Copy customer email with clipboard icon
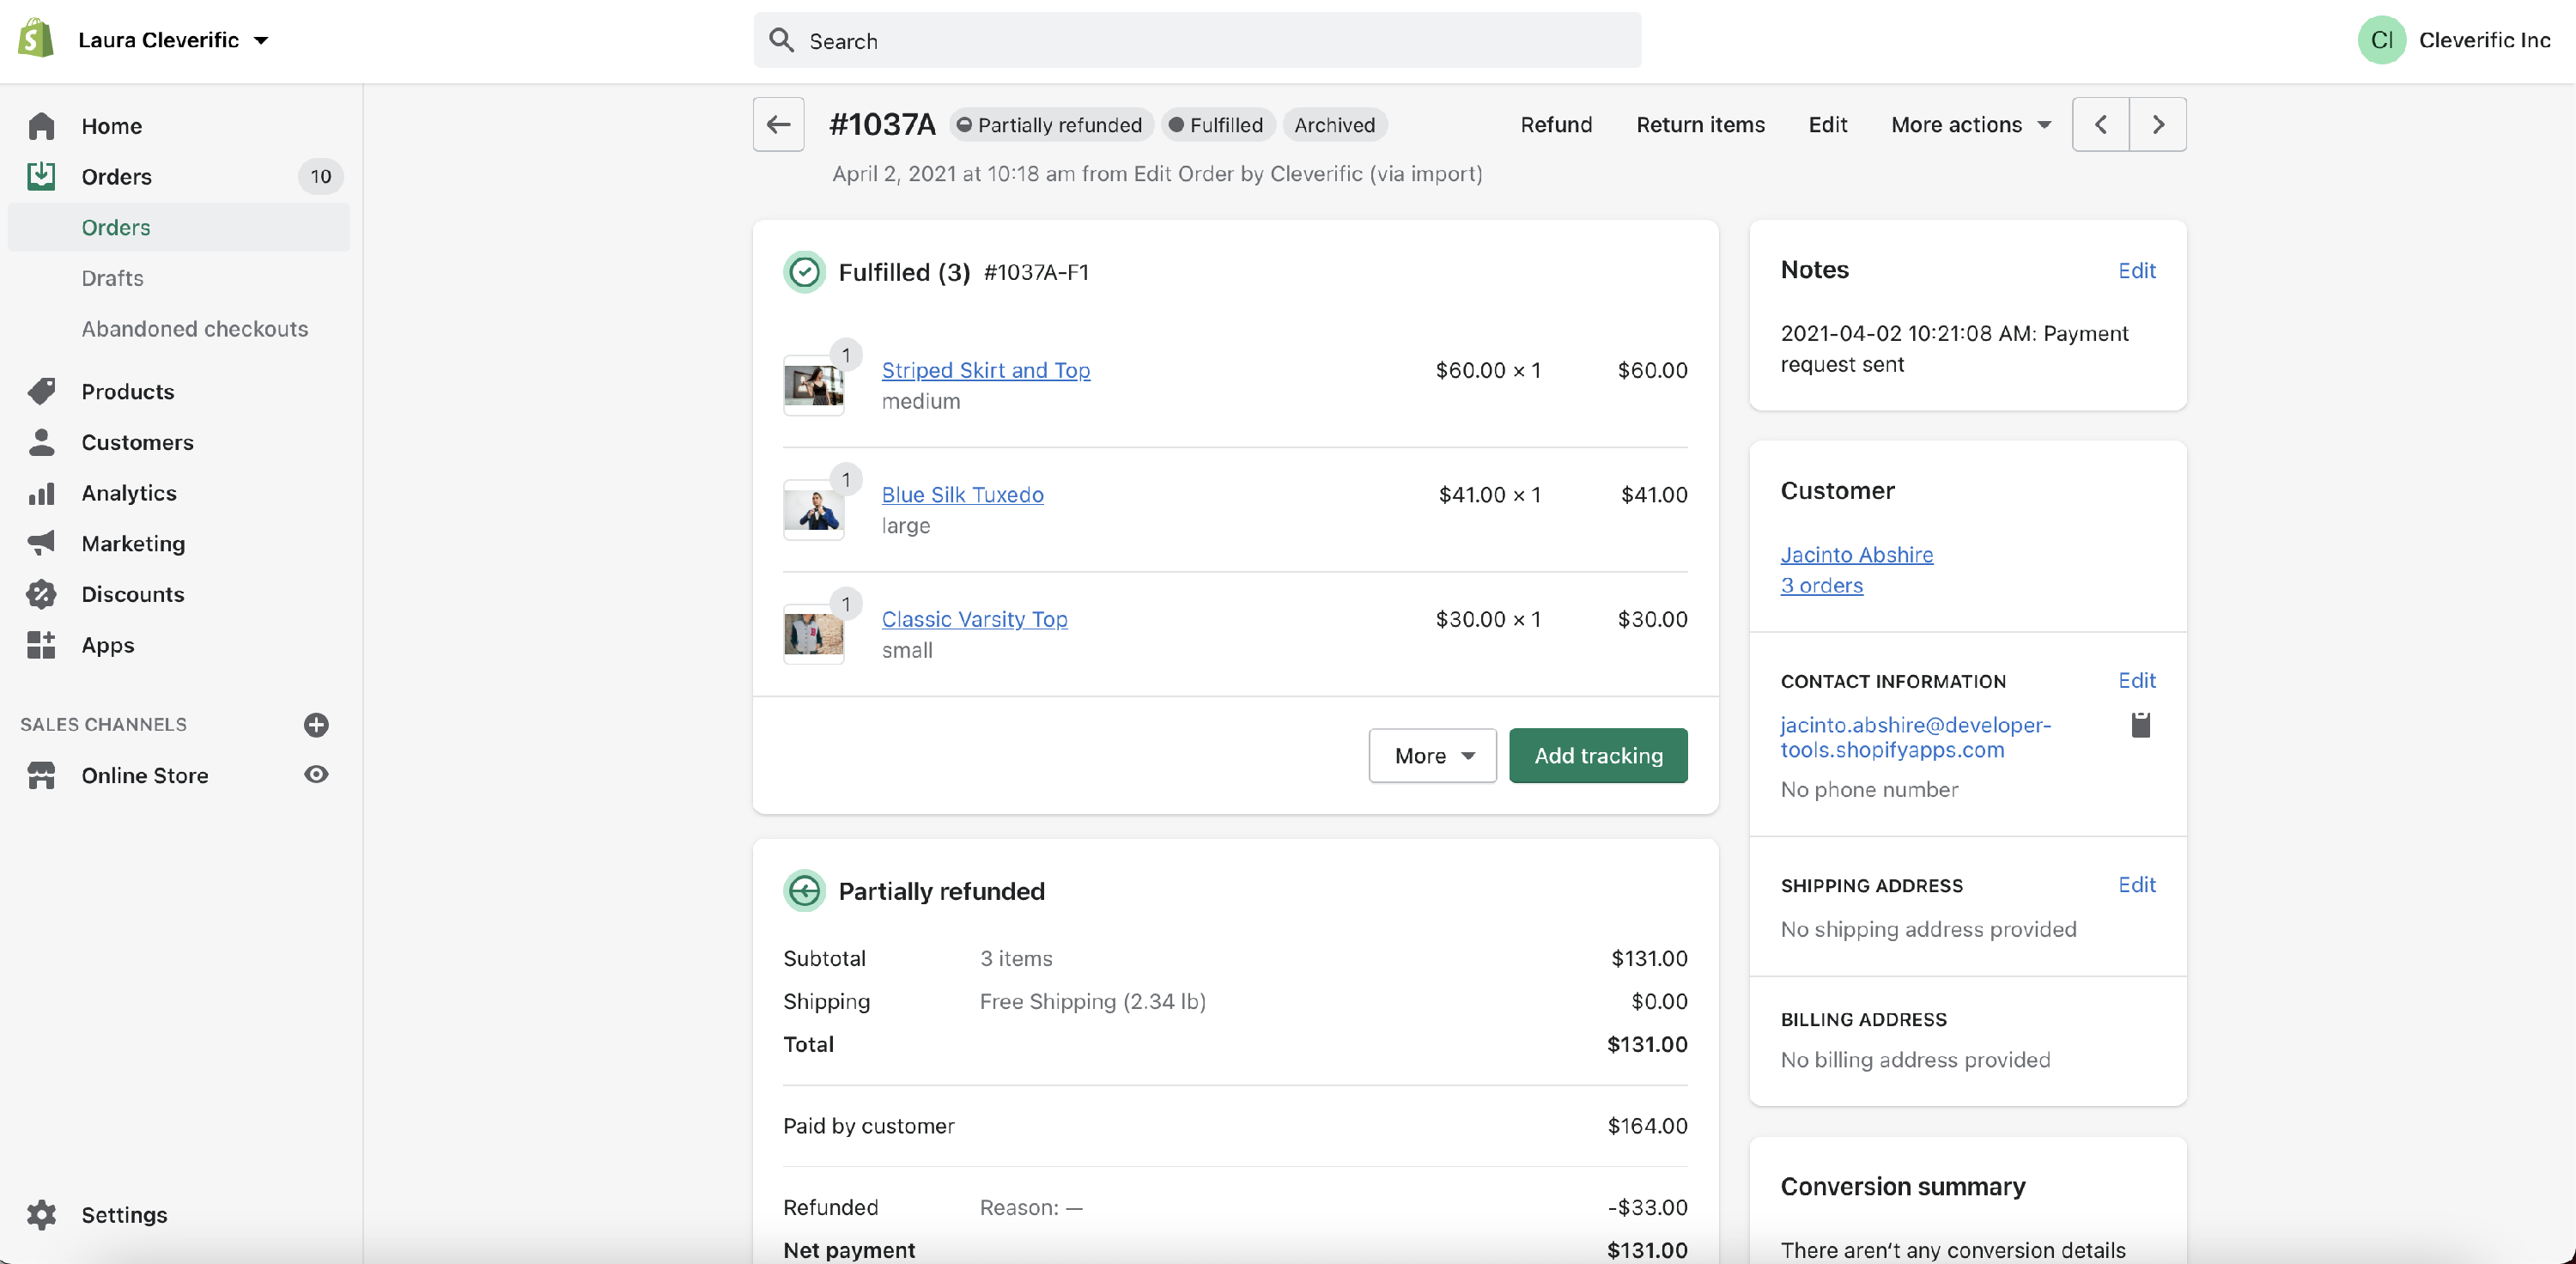 tap(2140, 724)
